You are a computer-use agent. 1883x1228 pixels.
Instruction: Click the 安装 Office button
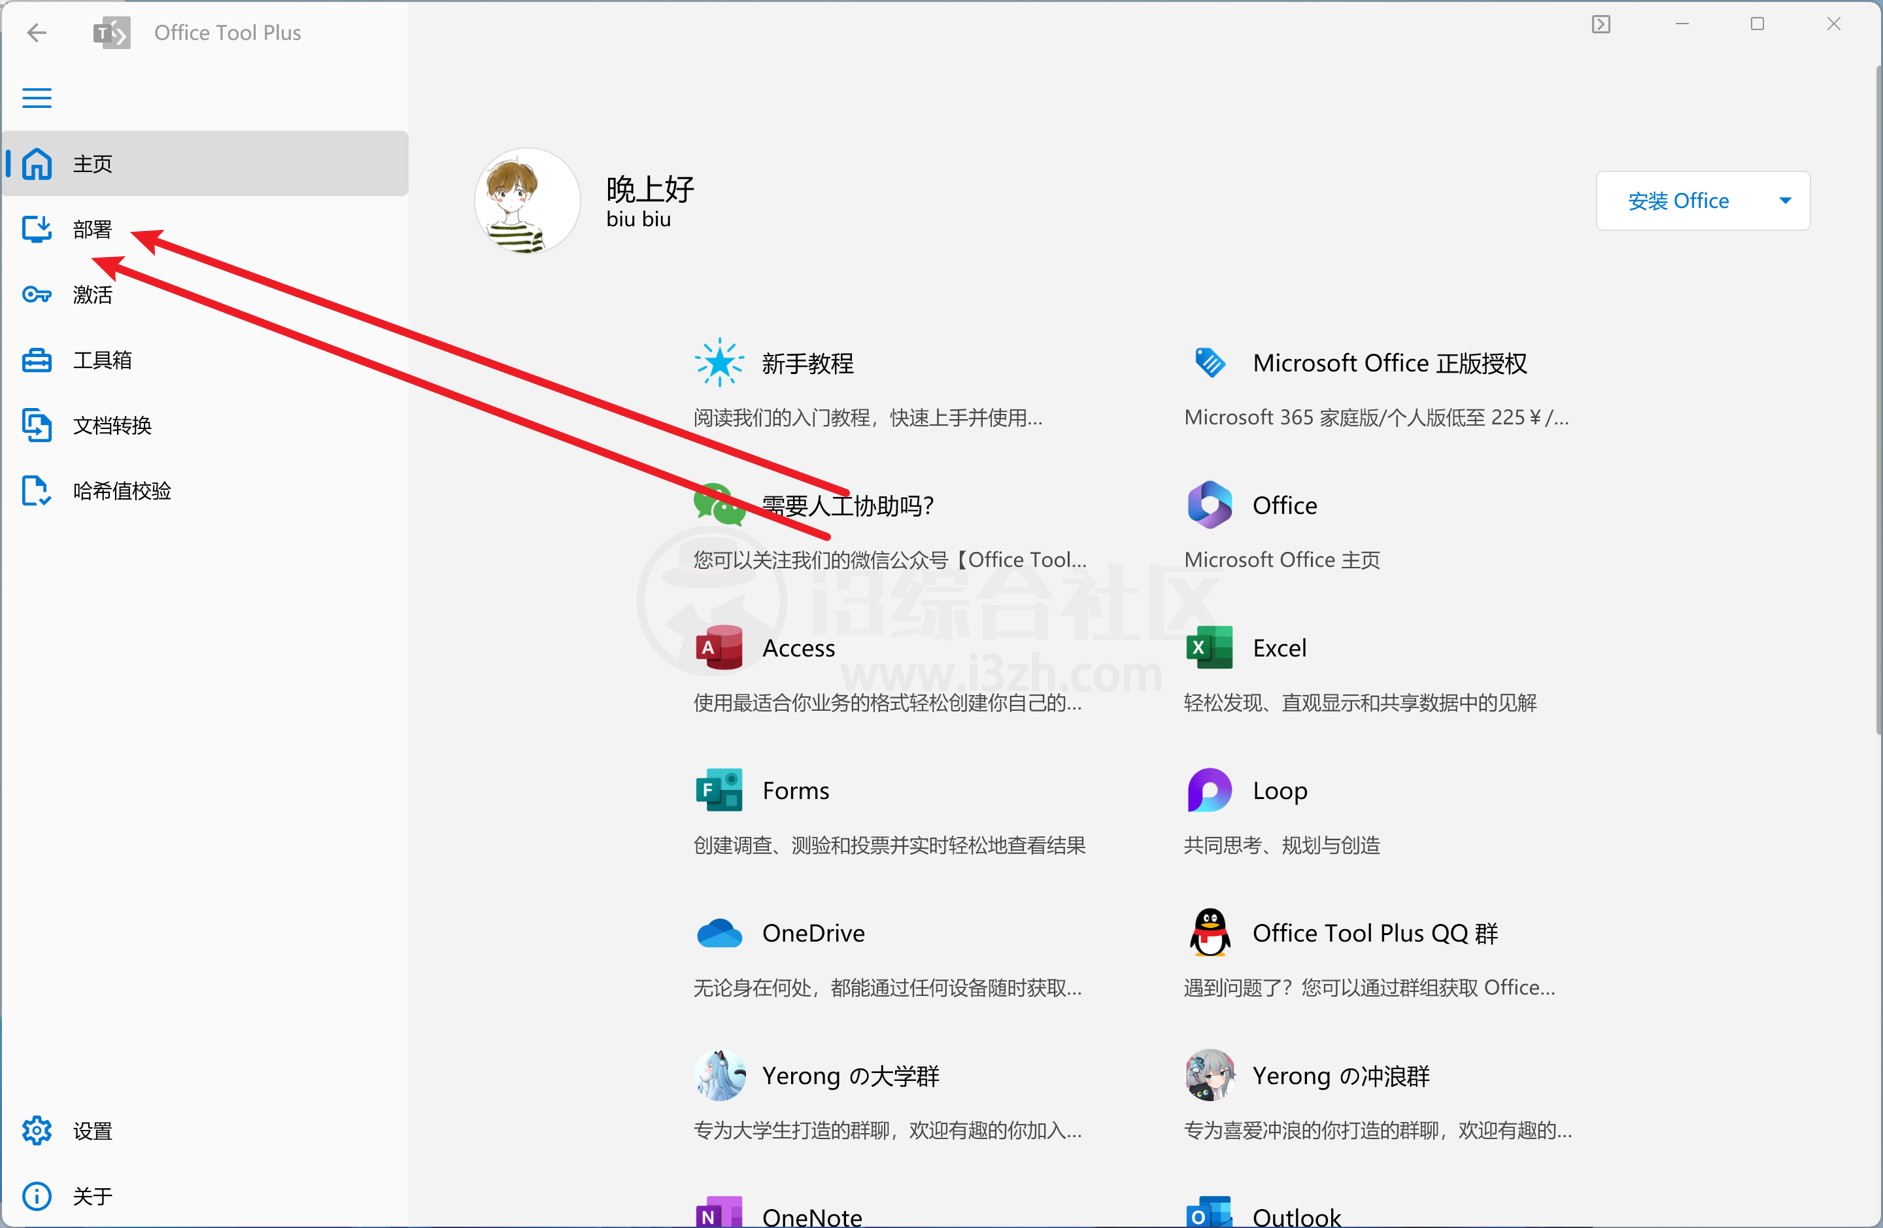pos(1678,201)
